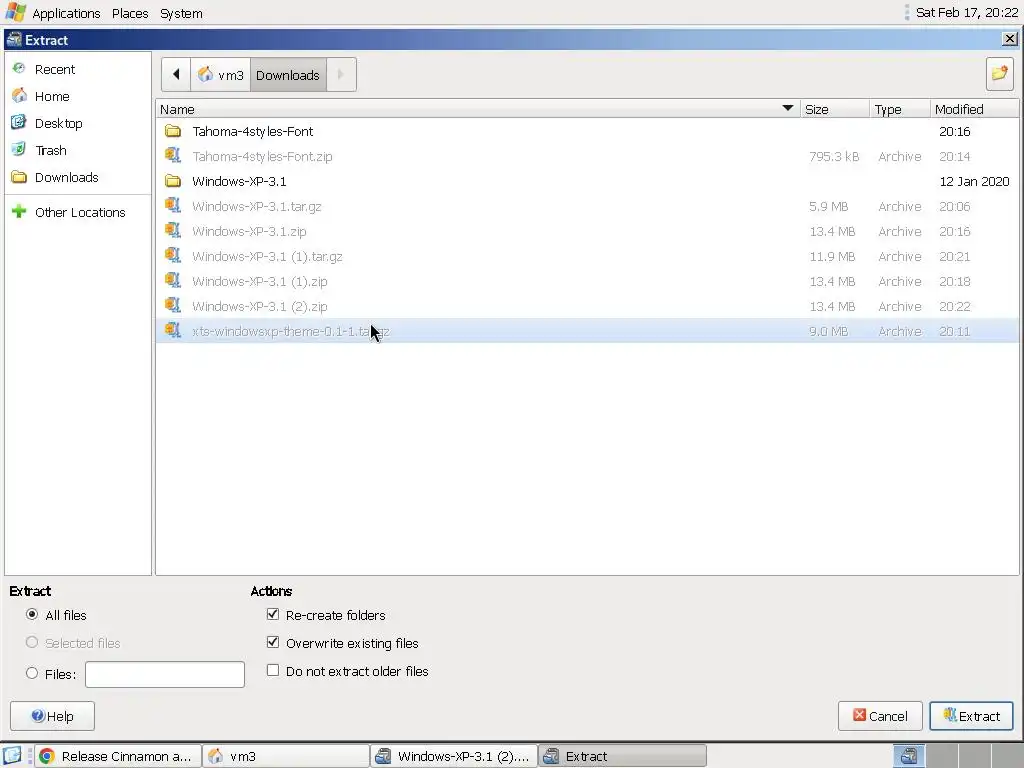
Task: Click archive icon of Windows-XP-3.1.tar.gz
Action: [173, 206]
